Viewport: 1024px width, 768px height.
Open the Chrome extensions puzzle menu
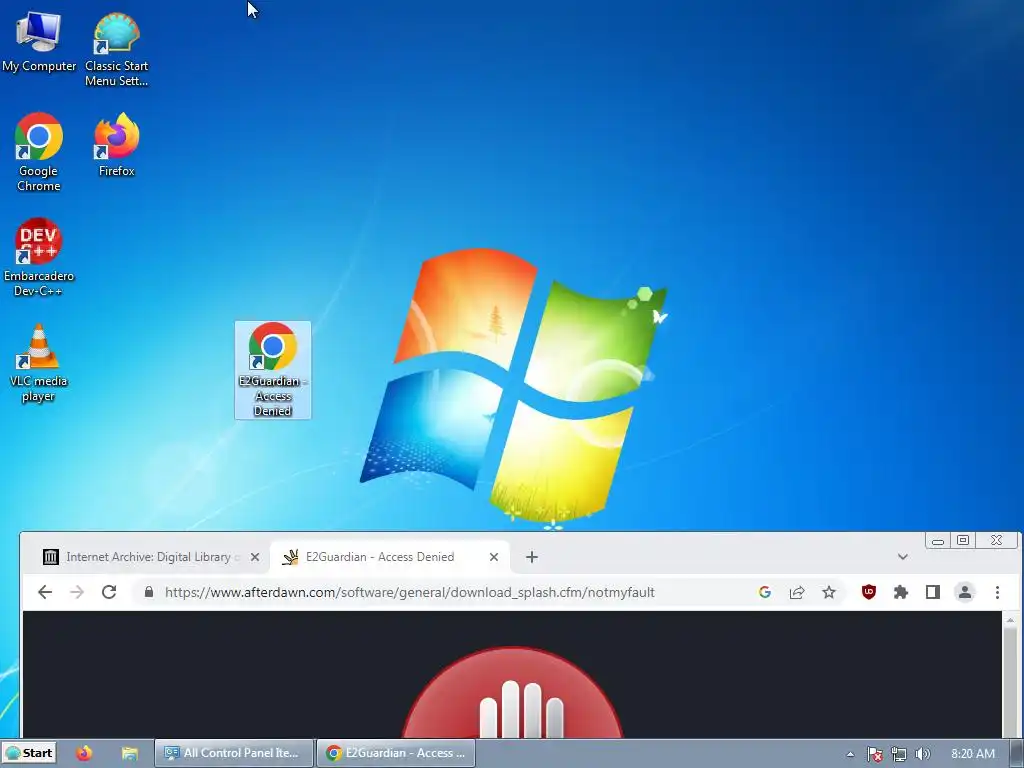[x=901, y=592]
